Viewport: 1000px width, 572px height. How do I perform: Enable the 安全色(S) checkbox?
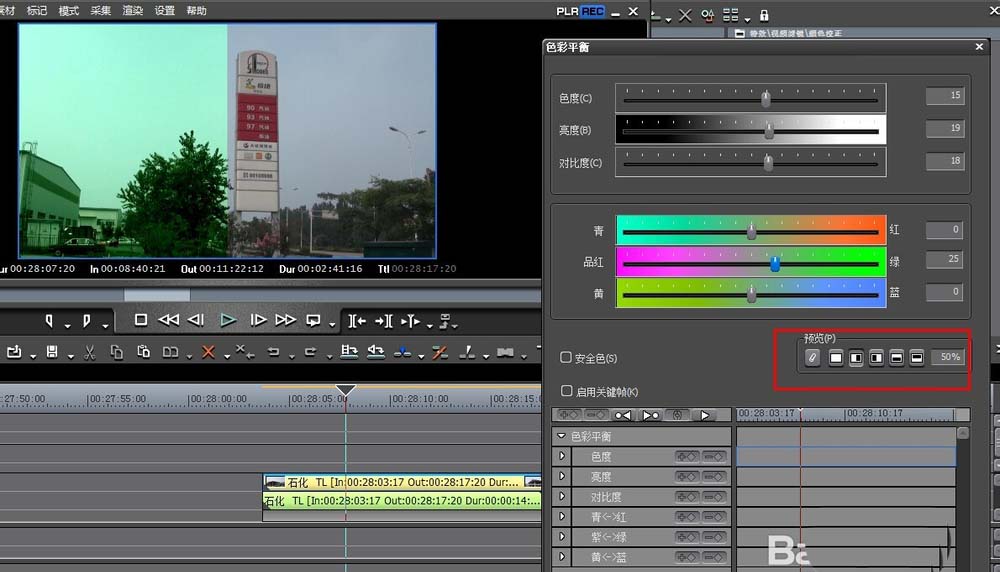click(567, 357)
